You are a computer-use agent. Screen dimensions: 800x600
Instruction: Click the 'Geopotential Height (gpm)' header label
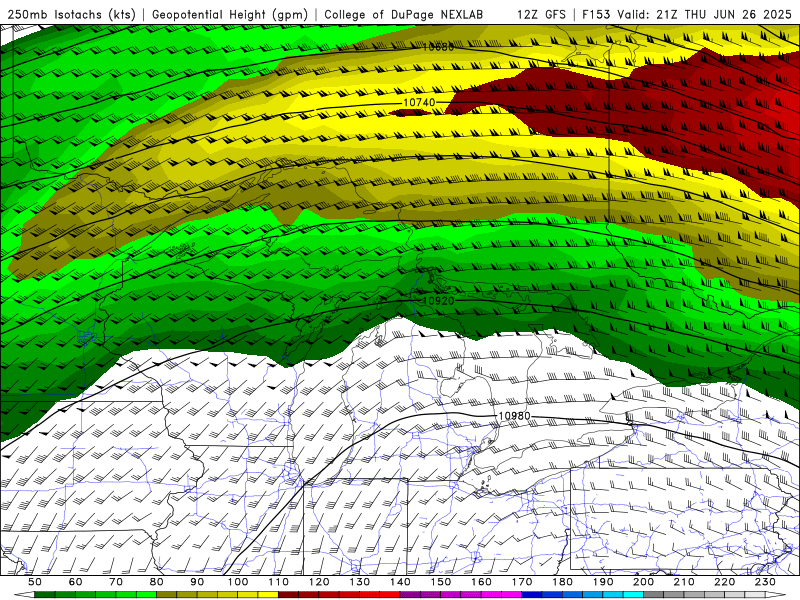coord(230,14)
